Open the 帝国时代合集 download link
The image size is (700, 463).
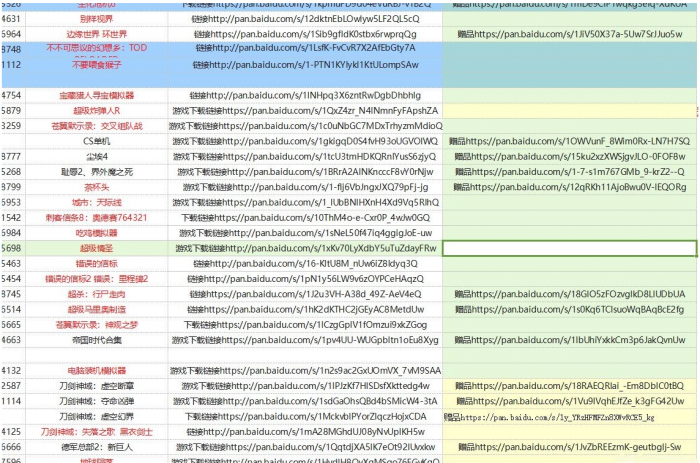coord(304,340)
